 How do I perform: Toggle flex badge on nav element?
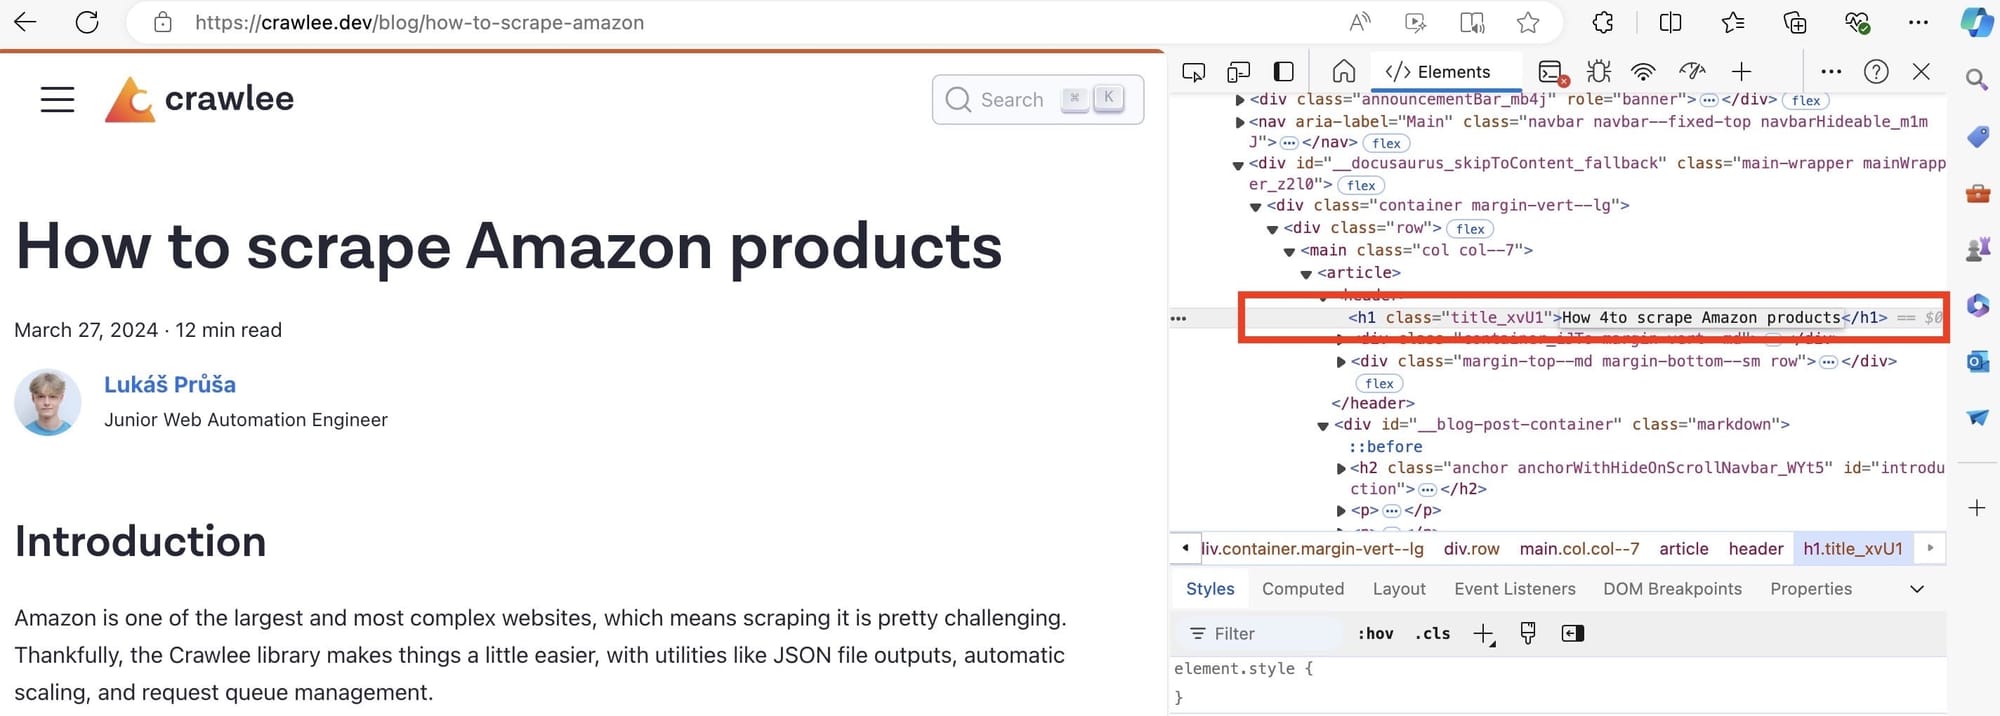(x=1386, y=143)
